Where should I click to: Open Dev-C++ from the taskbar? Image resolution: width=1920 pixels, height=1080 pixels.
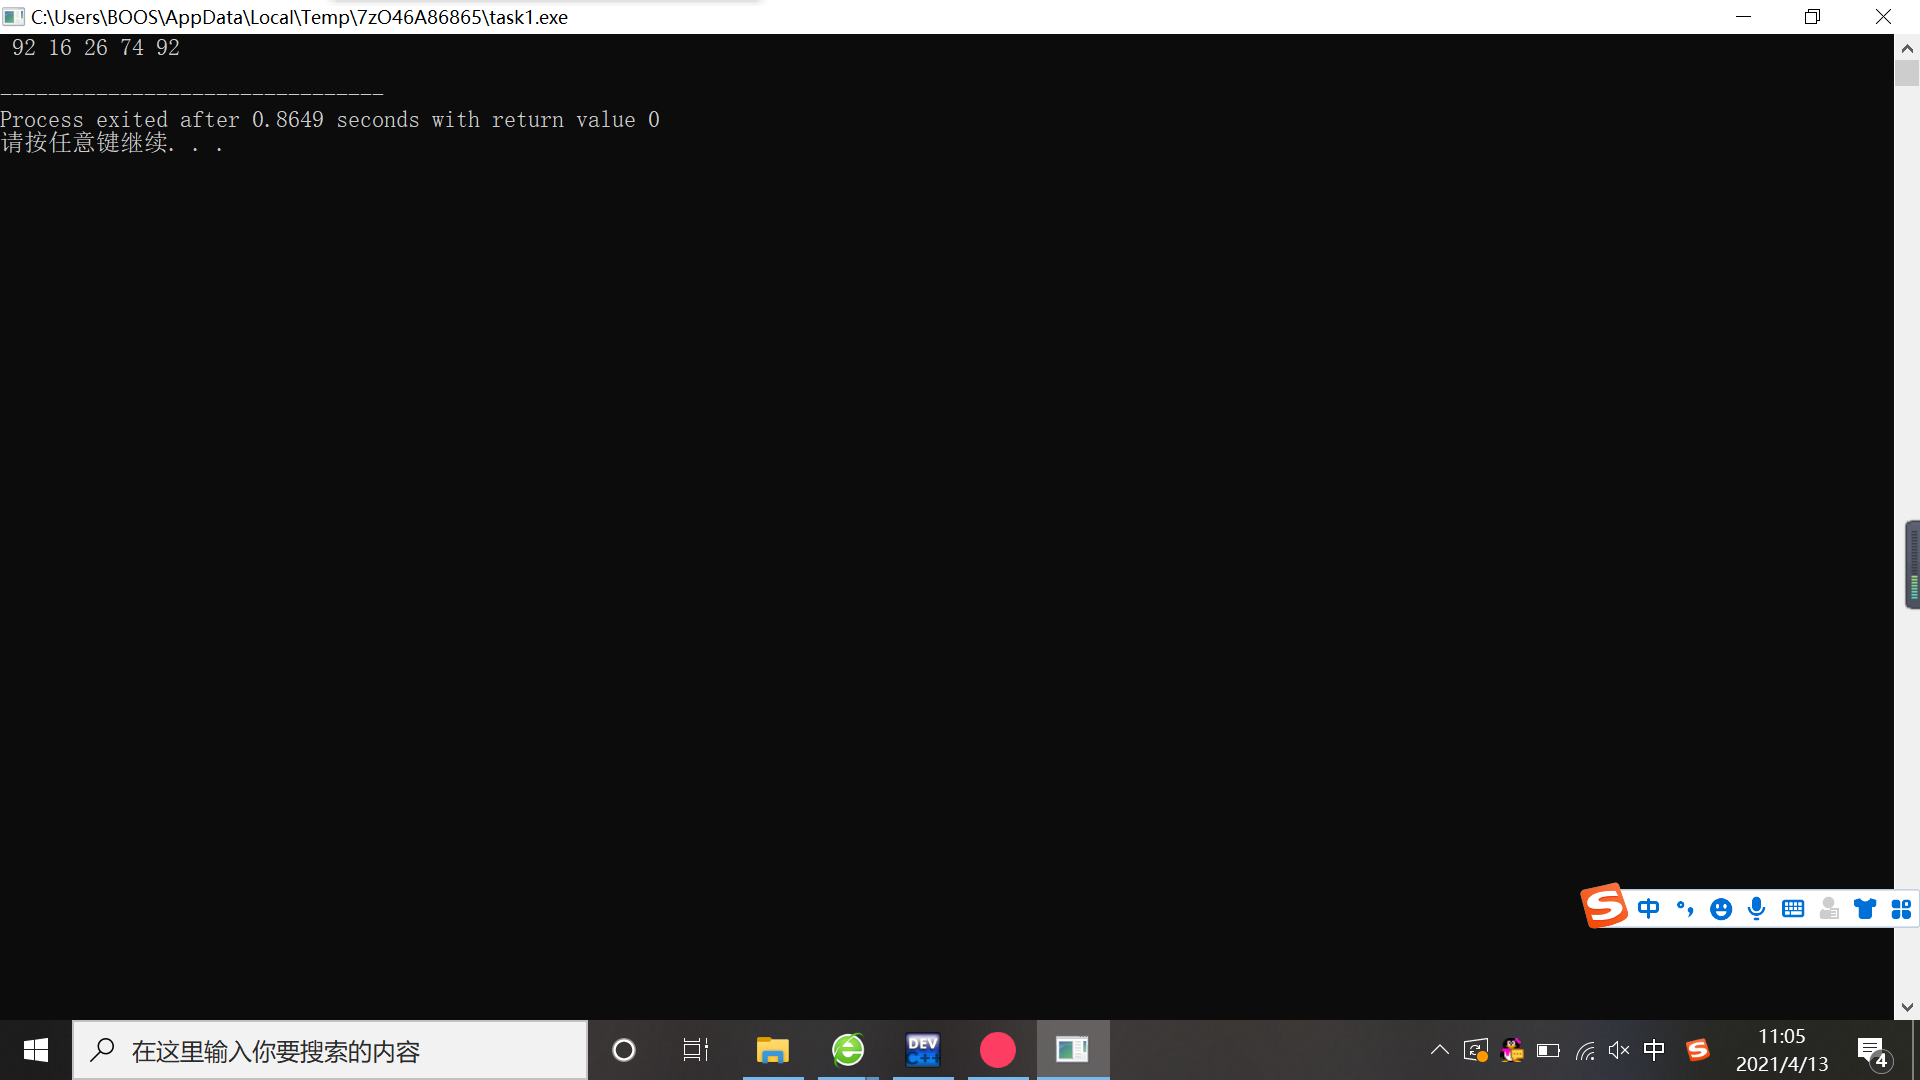click(x=922, y=1050)
